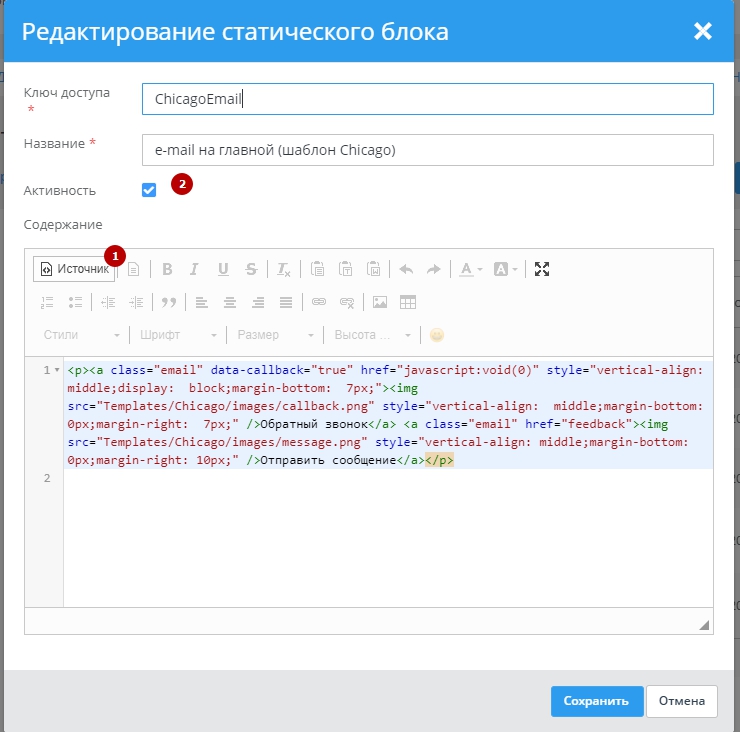Click the Название input field
The image size is (740, 732).
pos(428,150)
